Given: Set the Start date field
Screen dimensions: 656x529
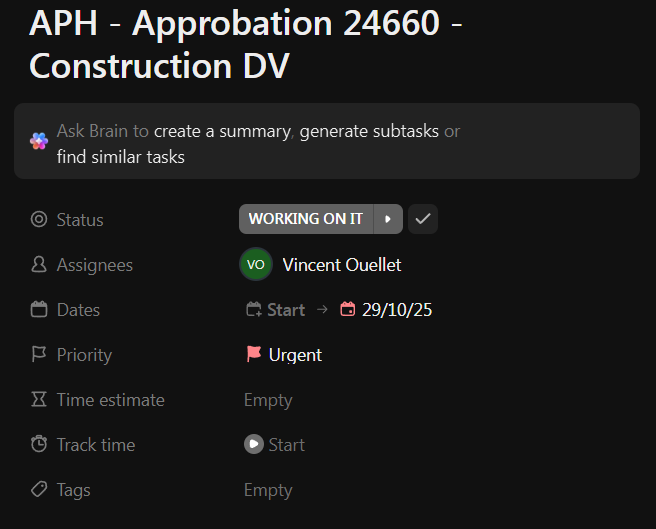Looking at the screenshot, I should pos(275,310).
